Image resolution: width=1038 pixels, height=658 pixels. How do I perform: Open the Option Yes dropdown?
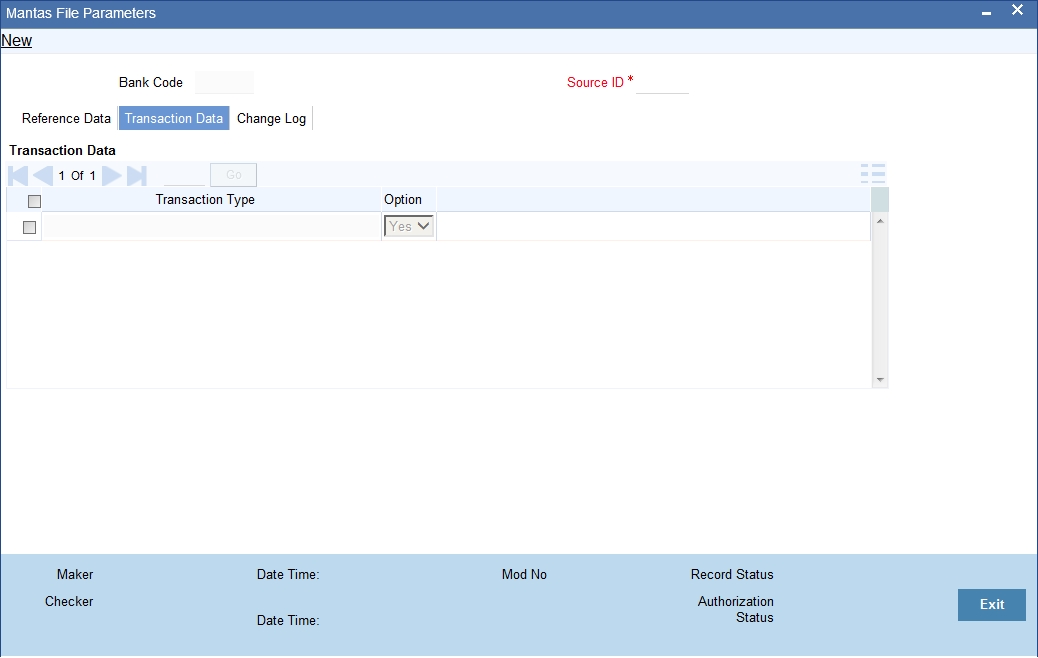[408, 226]
